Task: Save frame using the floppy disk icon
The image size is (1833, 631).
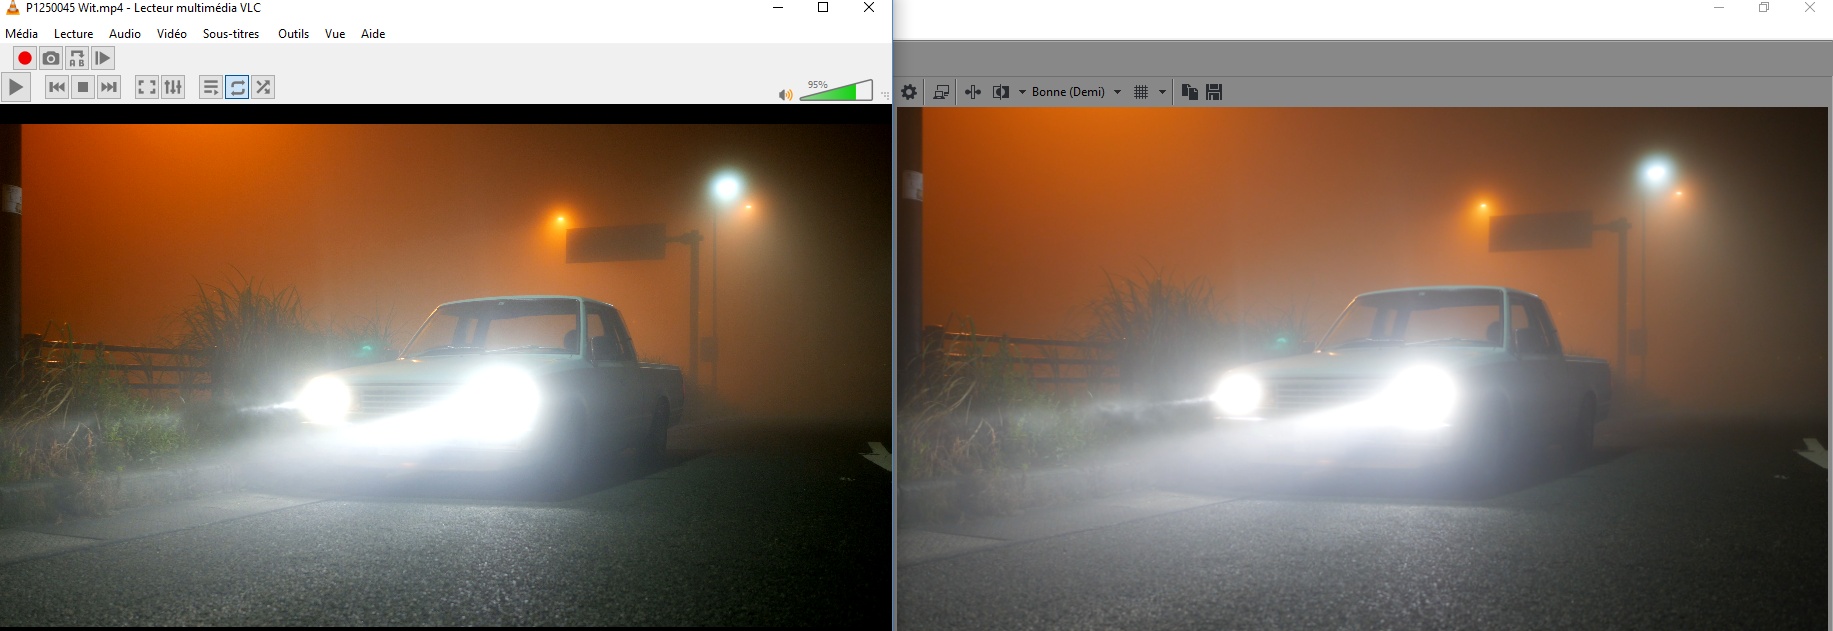Action: click(1214, 92)
